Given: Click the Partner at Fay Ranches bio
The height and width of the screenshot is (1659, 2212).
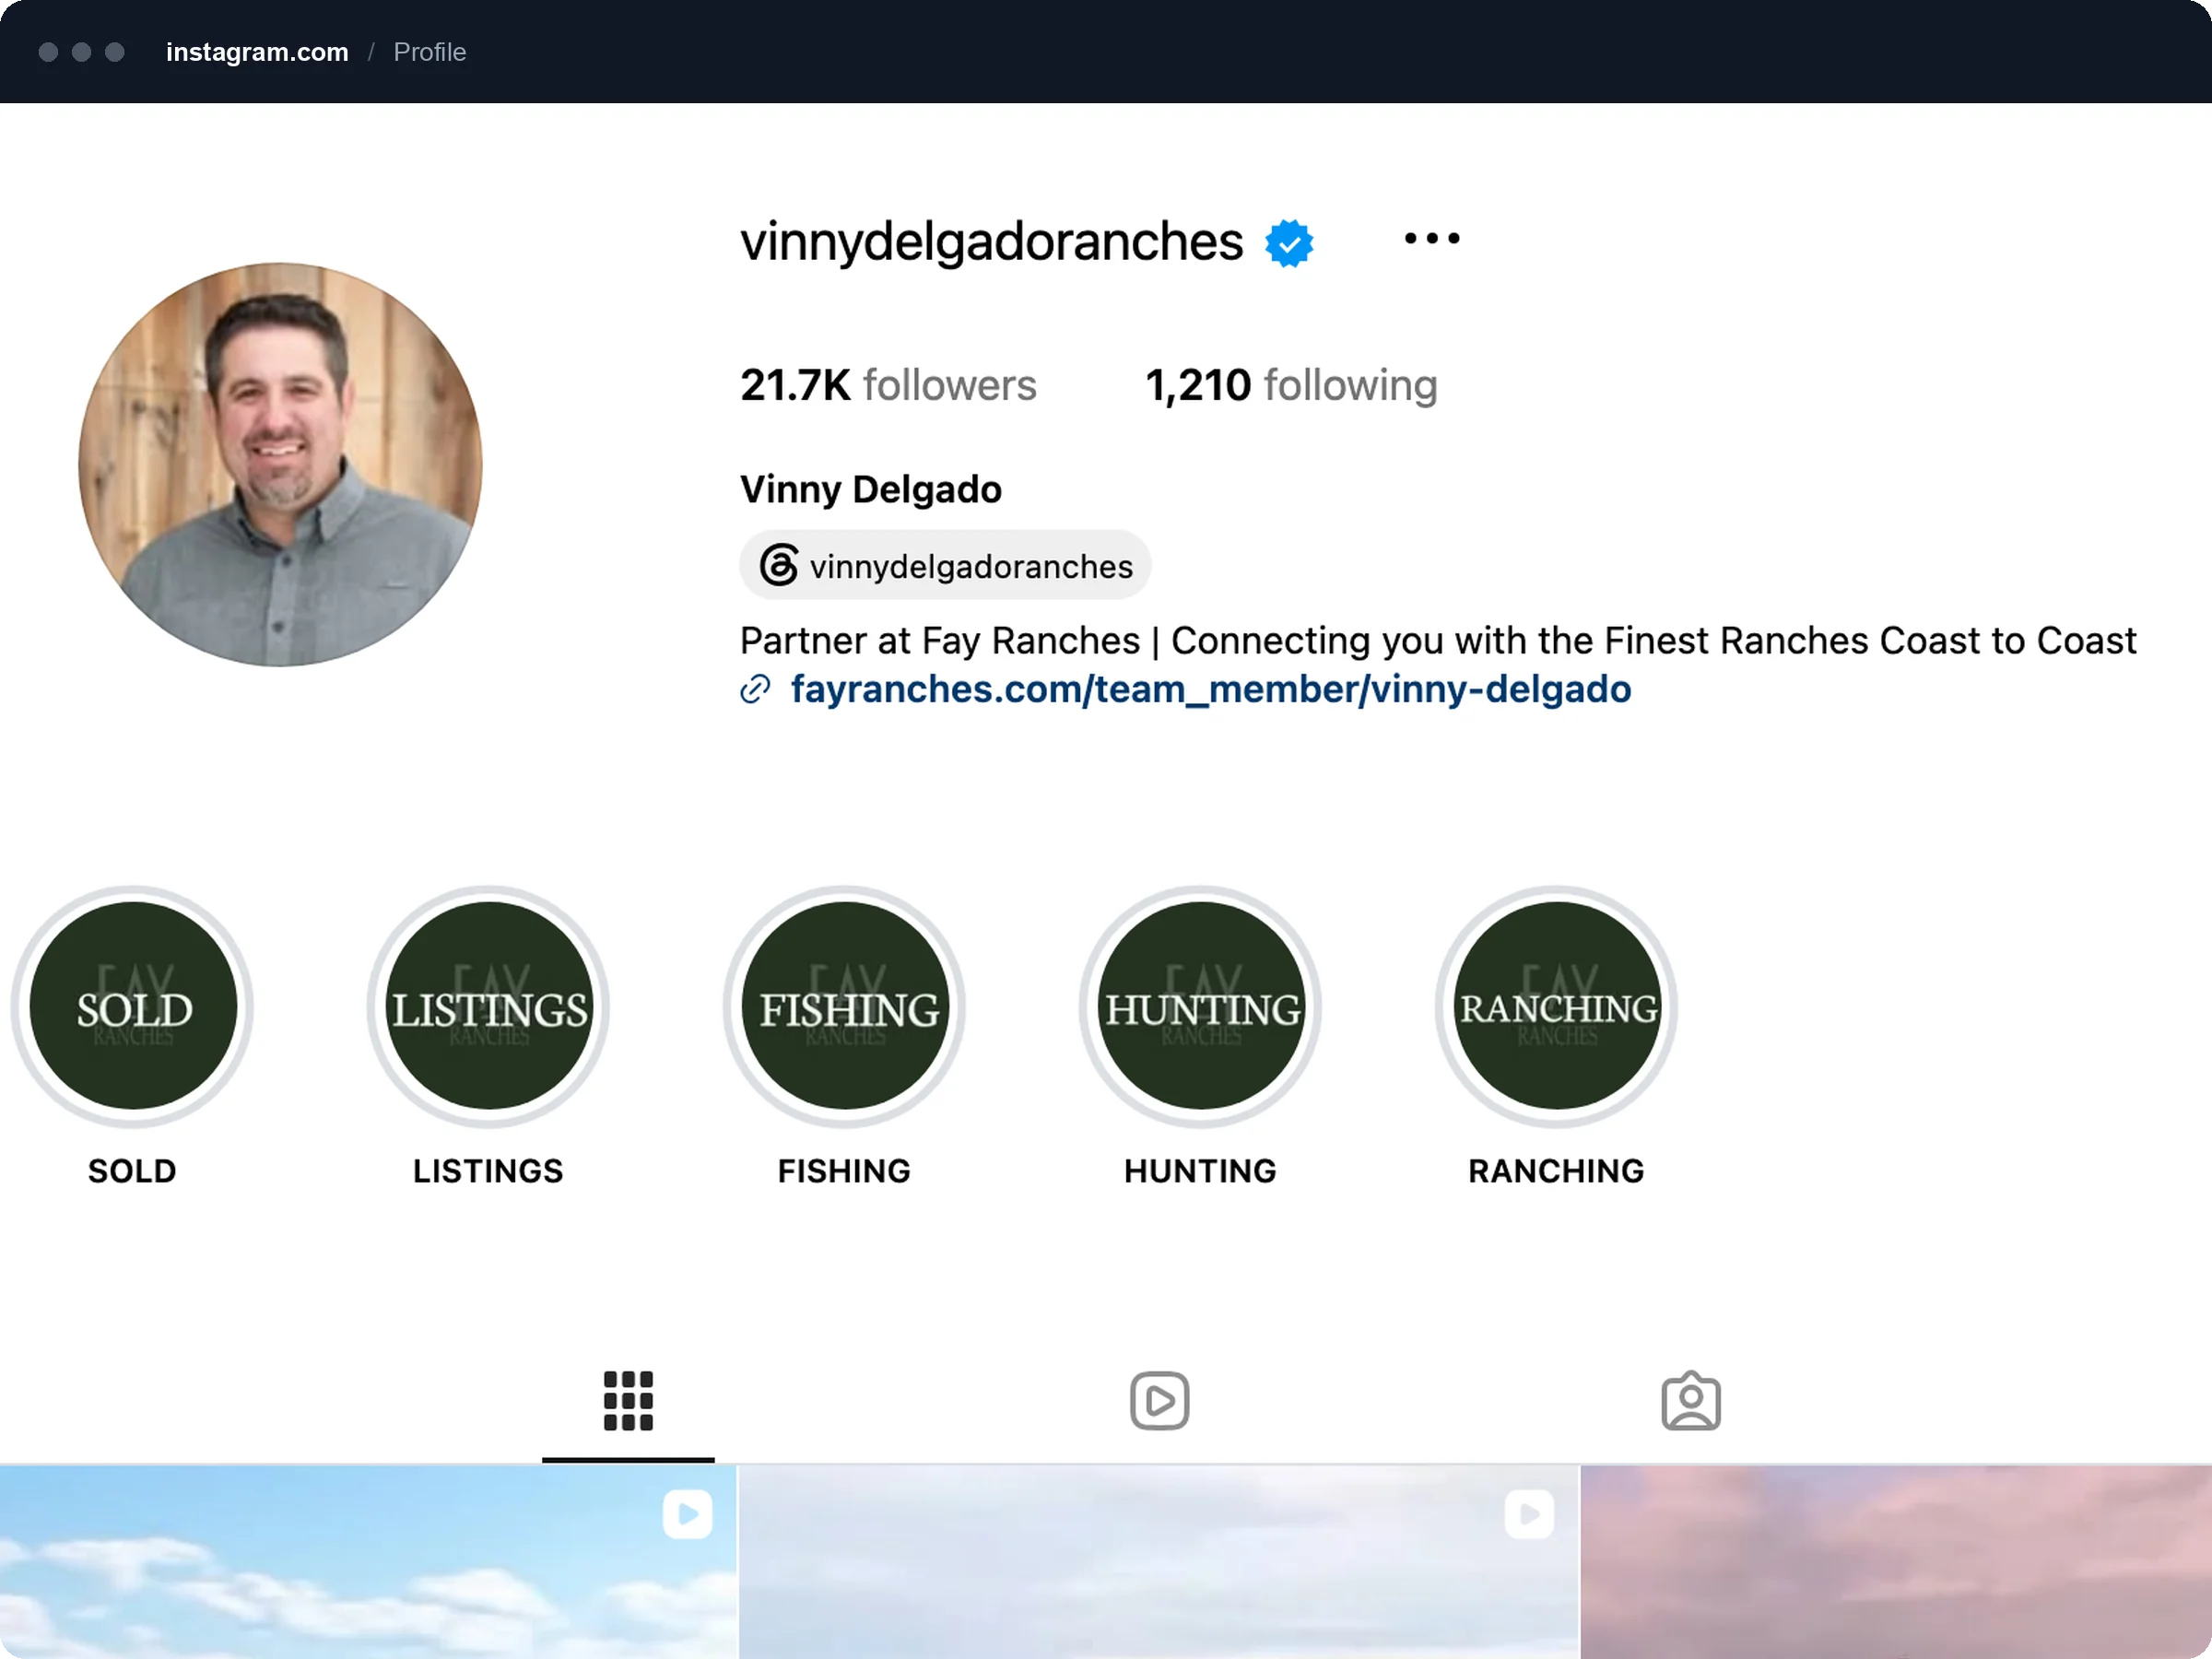Looking at the screenshot, I should click(x=1437, y=640).
